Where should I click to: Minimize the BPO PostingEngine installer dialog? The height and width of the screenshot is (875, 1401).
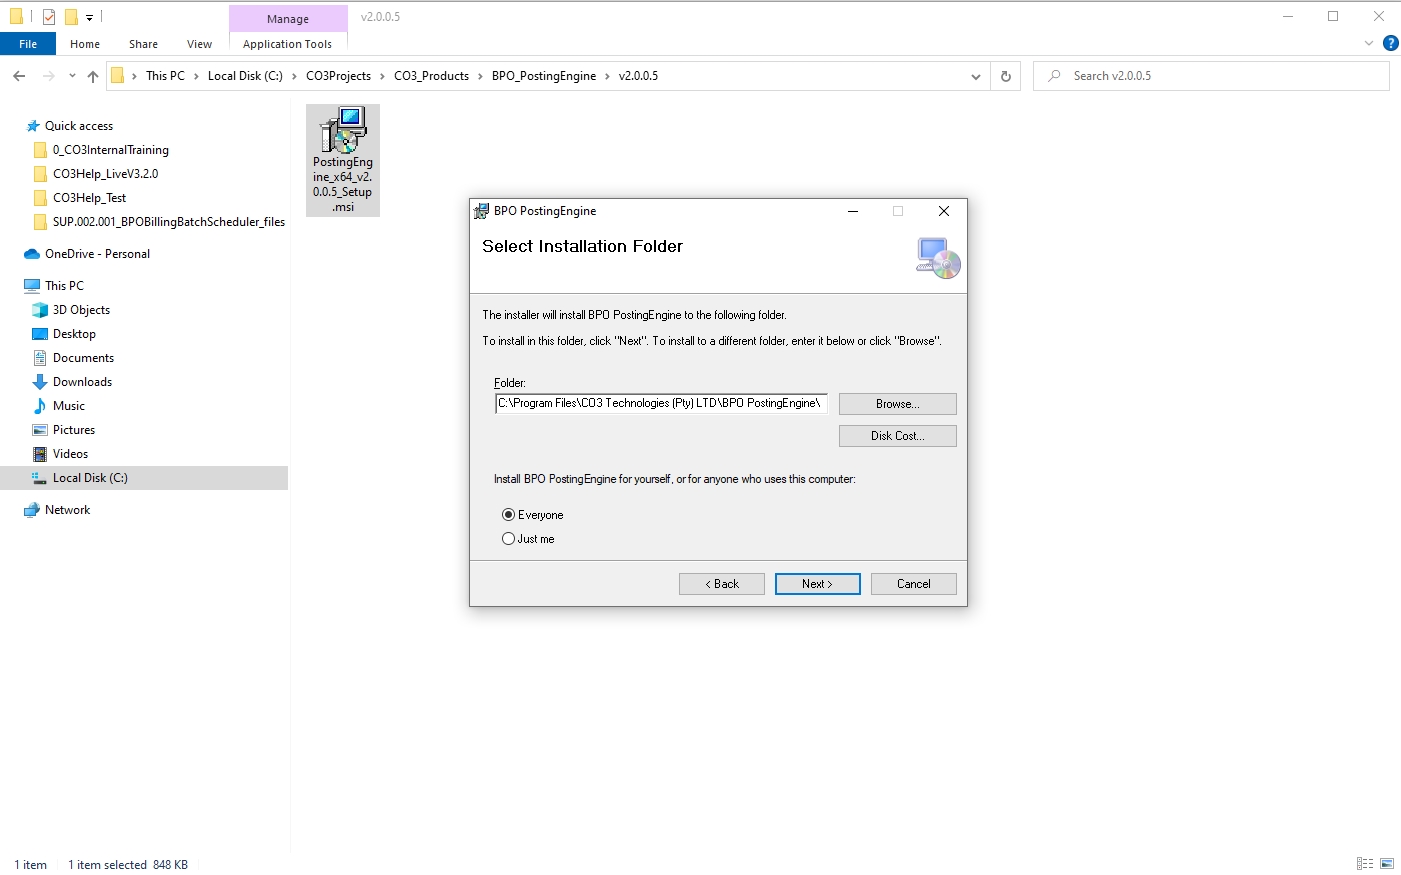pos(853,211)
